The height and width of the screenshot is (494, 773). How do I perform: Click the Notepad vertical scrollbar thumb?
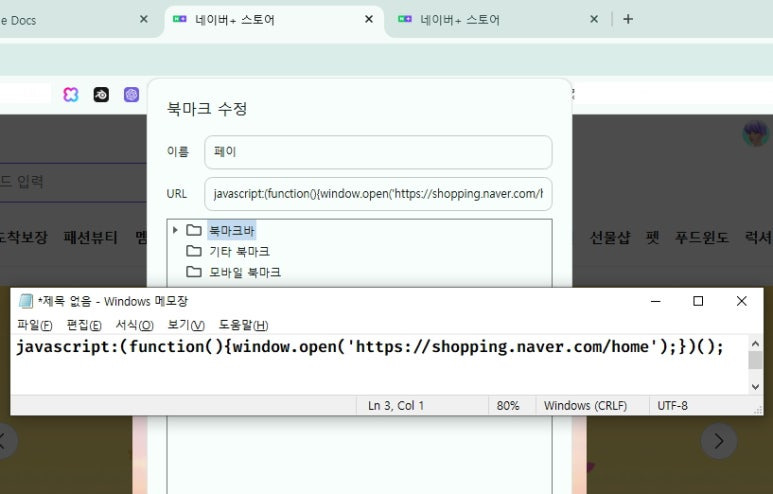point(755,360)
